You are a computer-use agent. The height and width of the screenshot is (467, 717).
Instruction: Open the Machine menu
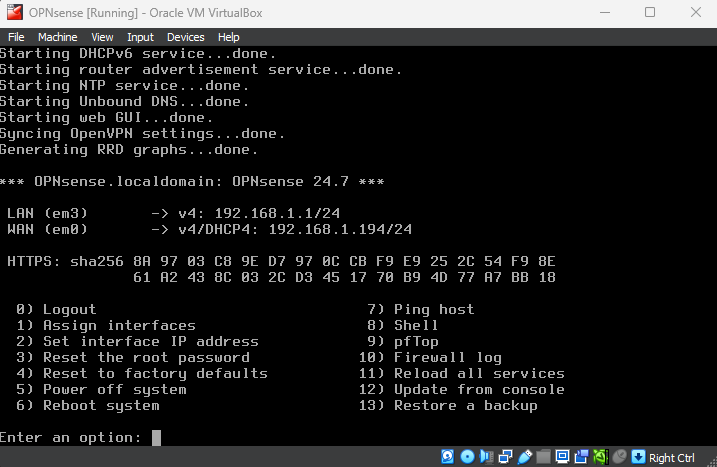(57, 37)
